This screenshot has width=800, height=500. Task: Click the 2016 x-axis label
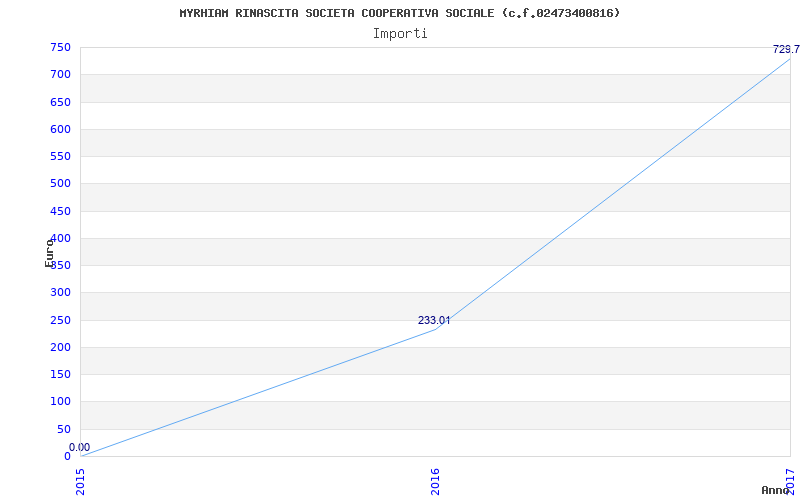coord(435,481)
